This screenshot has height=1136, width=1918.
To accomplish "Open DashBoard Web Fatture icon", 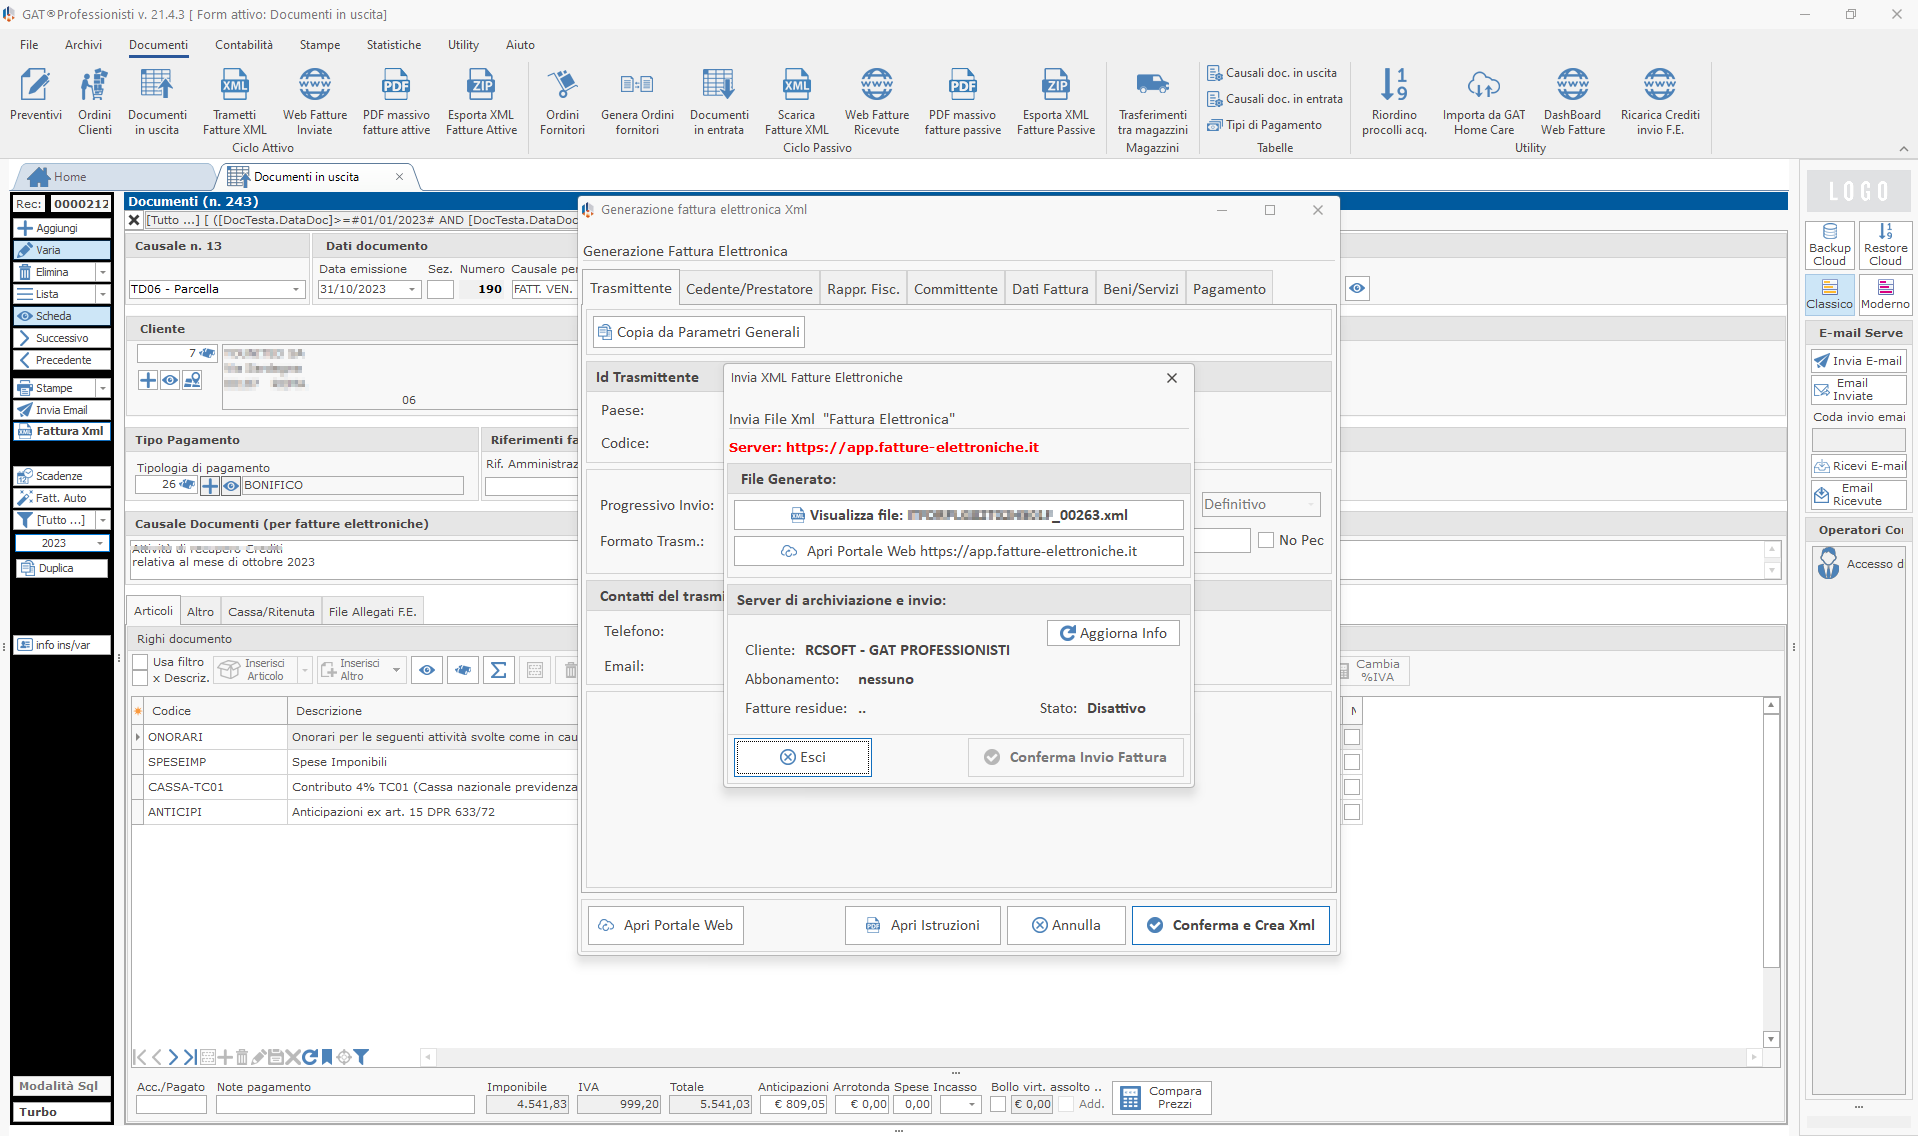I will click(x=1573, y=102).
